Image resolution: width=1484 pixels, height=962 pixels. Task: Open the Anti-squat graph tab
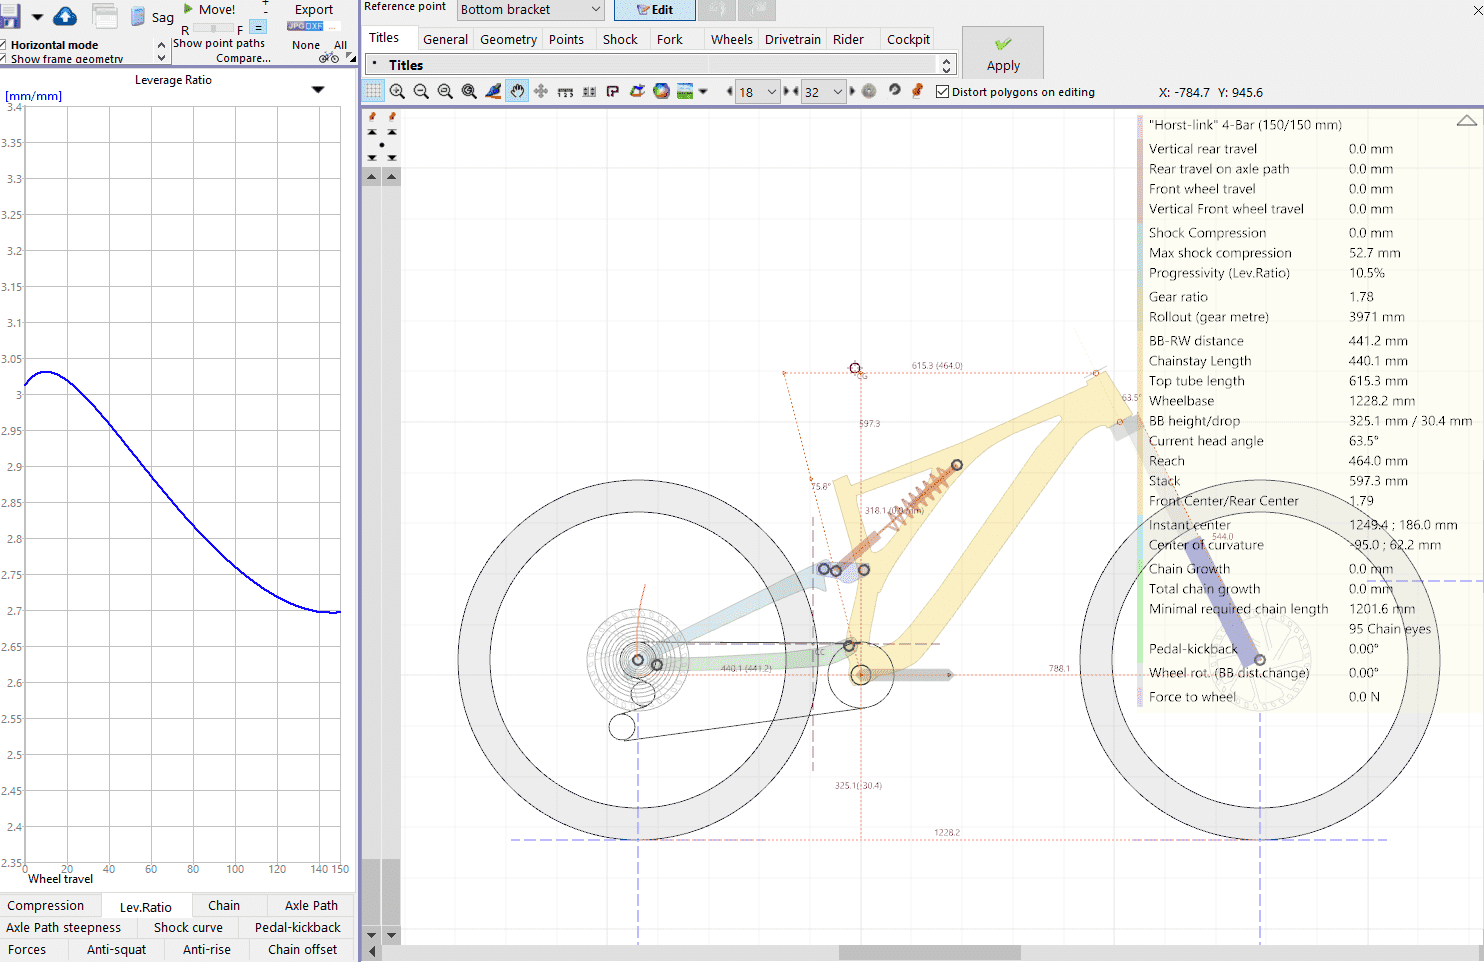coord(116,949)
